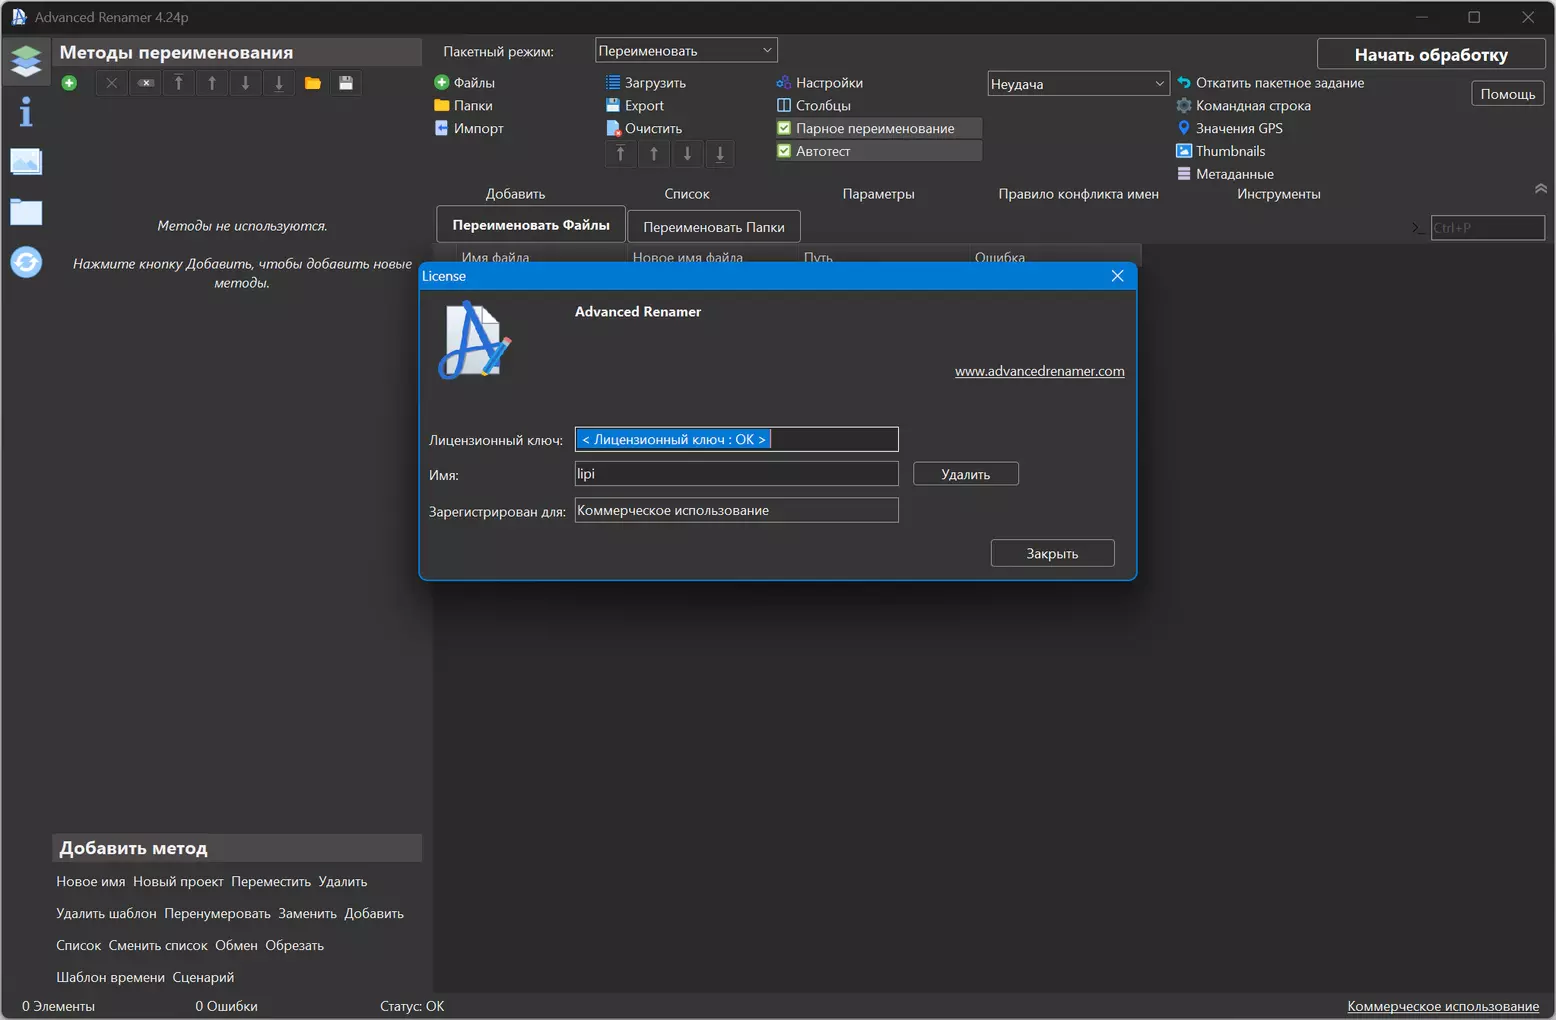
Task: Save methods with the floppy disk icon
Action: point(346,83)
